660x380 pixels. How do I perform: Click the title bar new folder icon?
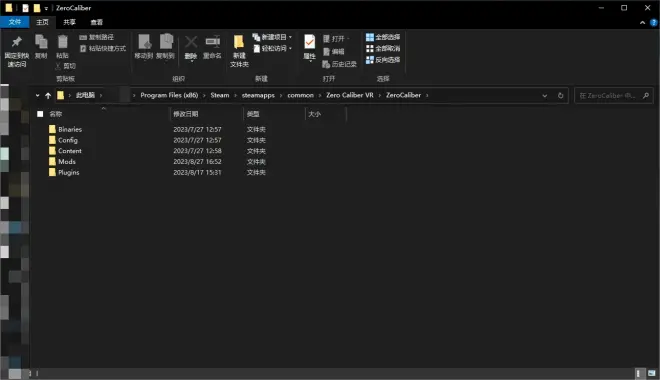[x=37, y=8]
